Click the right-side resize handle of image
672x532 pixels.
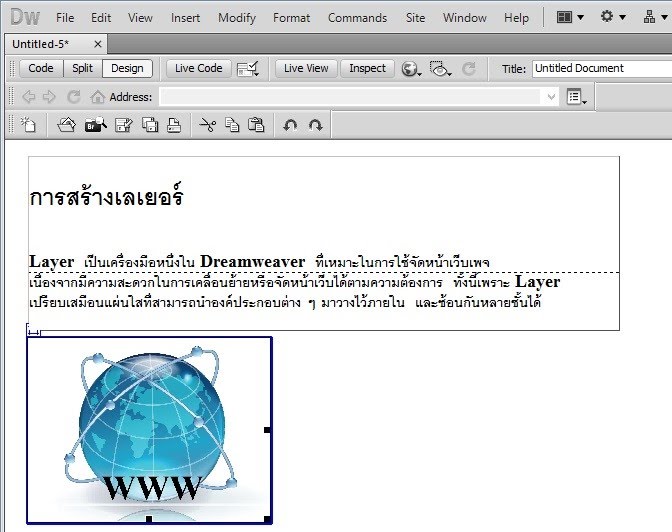(x=267, y=430)
